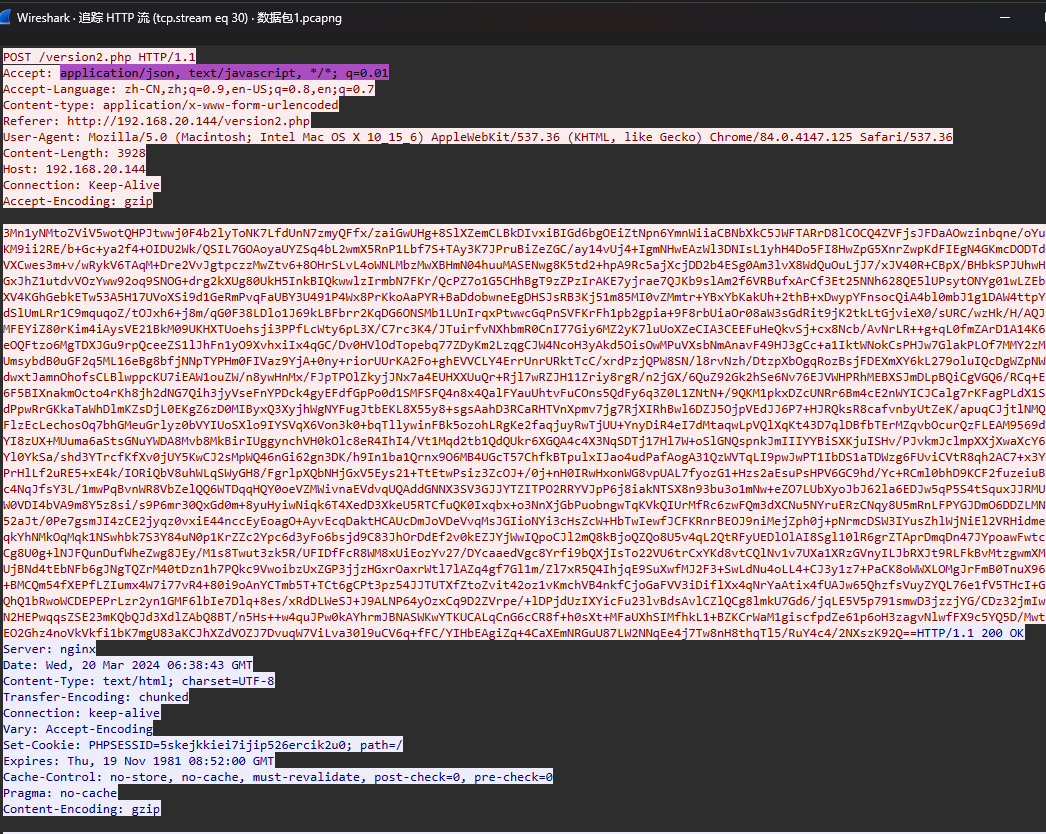The height and width of the screenshot is (834, 1046).
Task: Click the Accept-Language header line
Action: pos(189,89)
